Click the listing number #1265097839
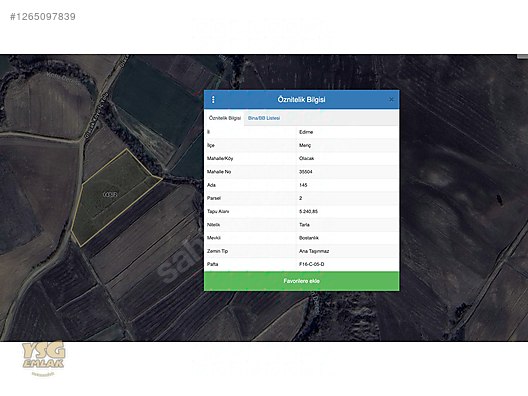 43,17
